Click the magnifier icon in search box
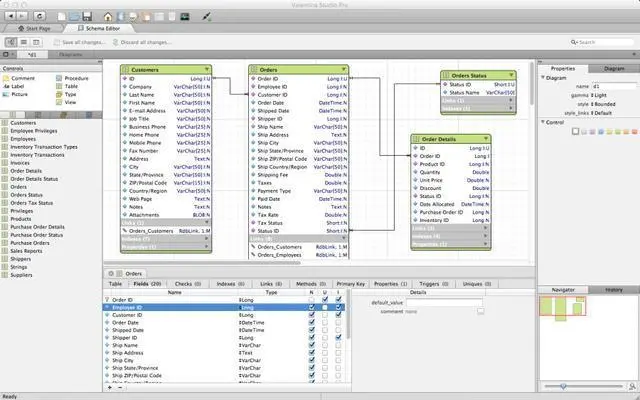Screen dimensions: 640x400 (574, 42)
